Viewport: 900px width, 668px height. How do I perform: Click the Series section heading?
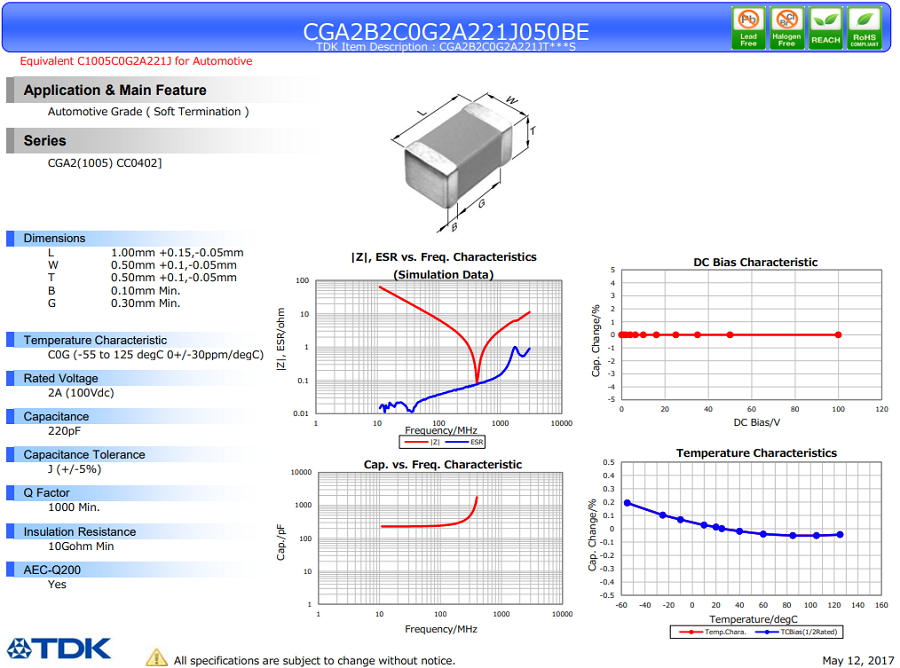tap(45, 141)
